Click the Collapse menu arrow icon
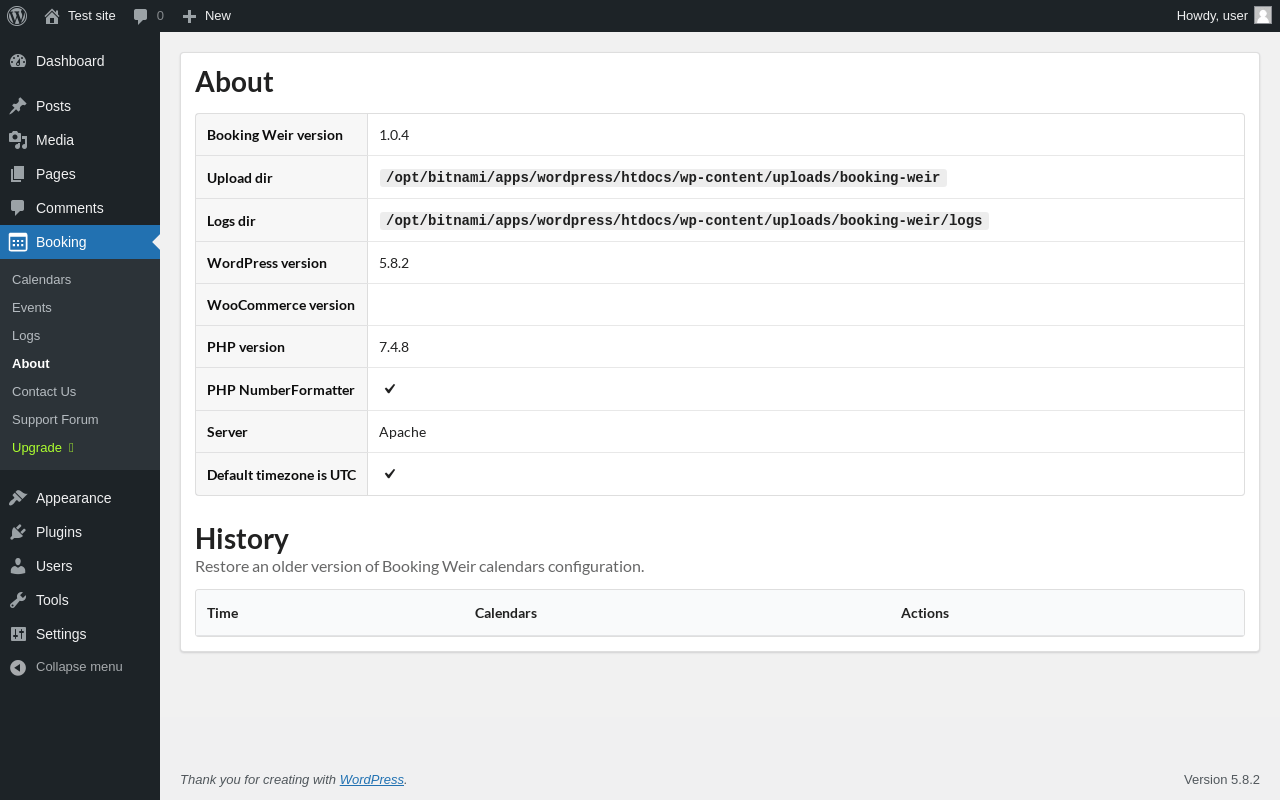Viewport: 1280px width, 800px height. pyautogui.click(x=18, y=667)
